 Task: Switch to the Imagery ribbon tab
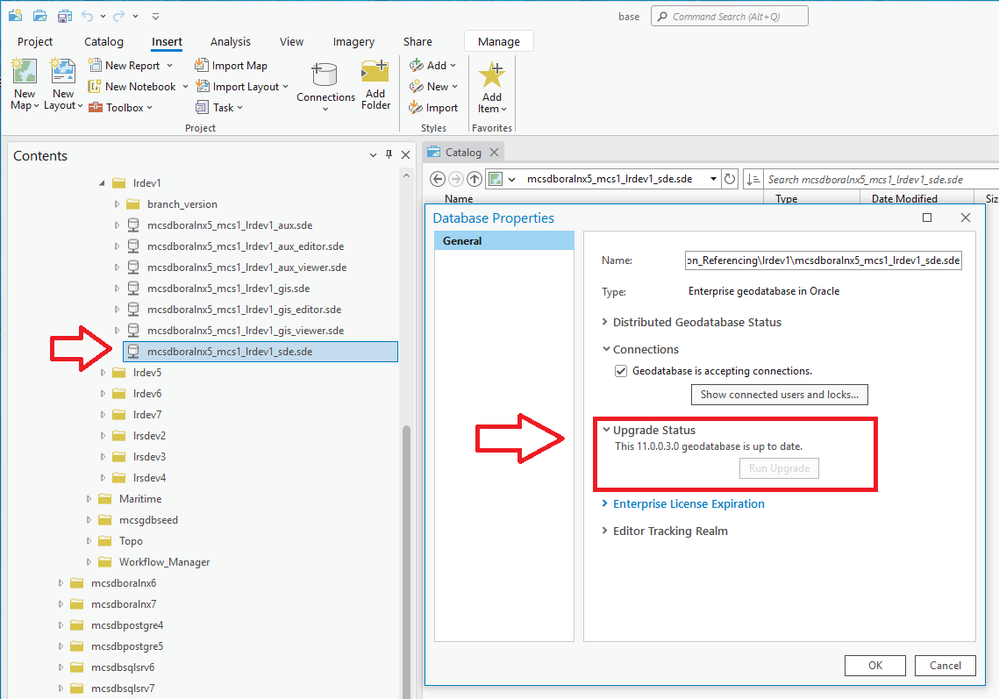tap(354, 41)
